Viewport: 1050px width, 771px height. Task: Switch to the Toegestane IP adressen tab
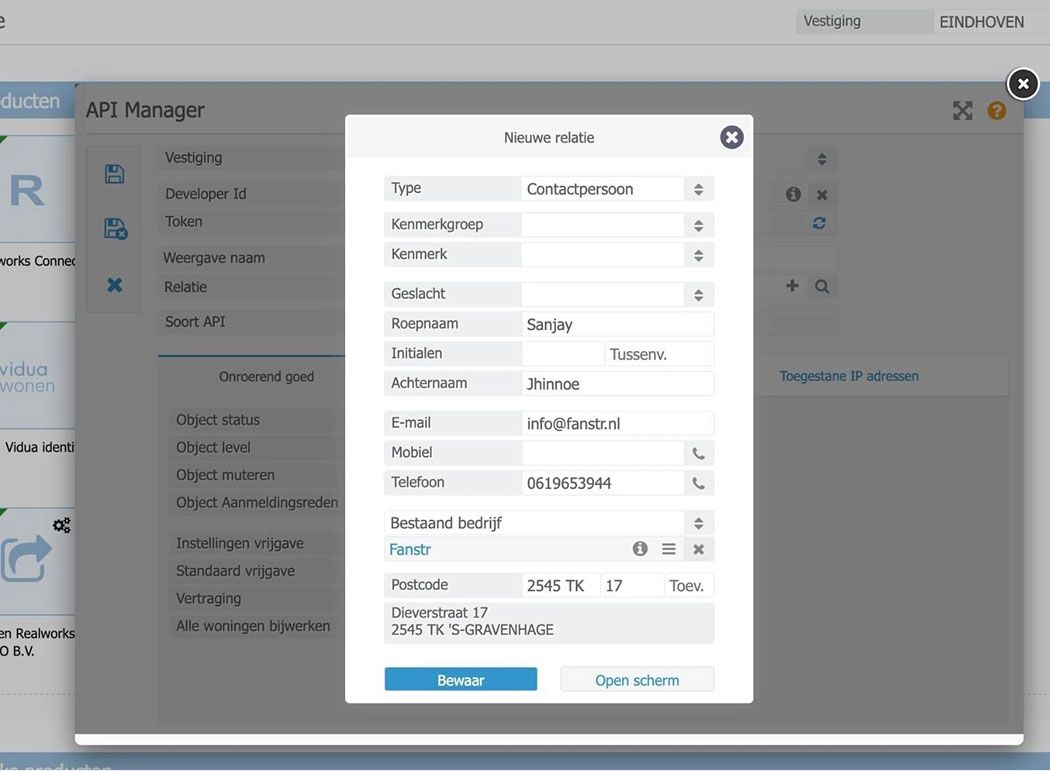click(x=848, y=376)
